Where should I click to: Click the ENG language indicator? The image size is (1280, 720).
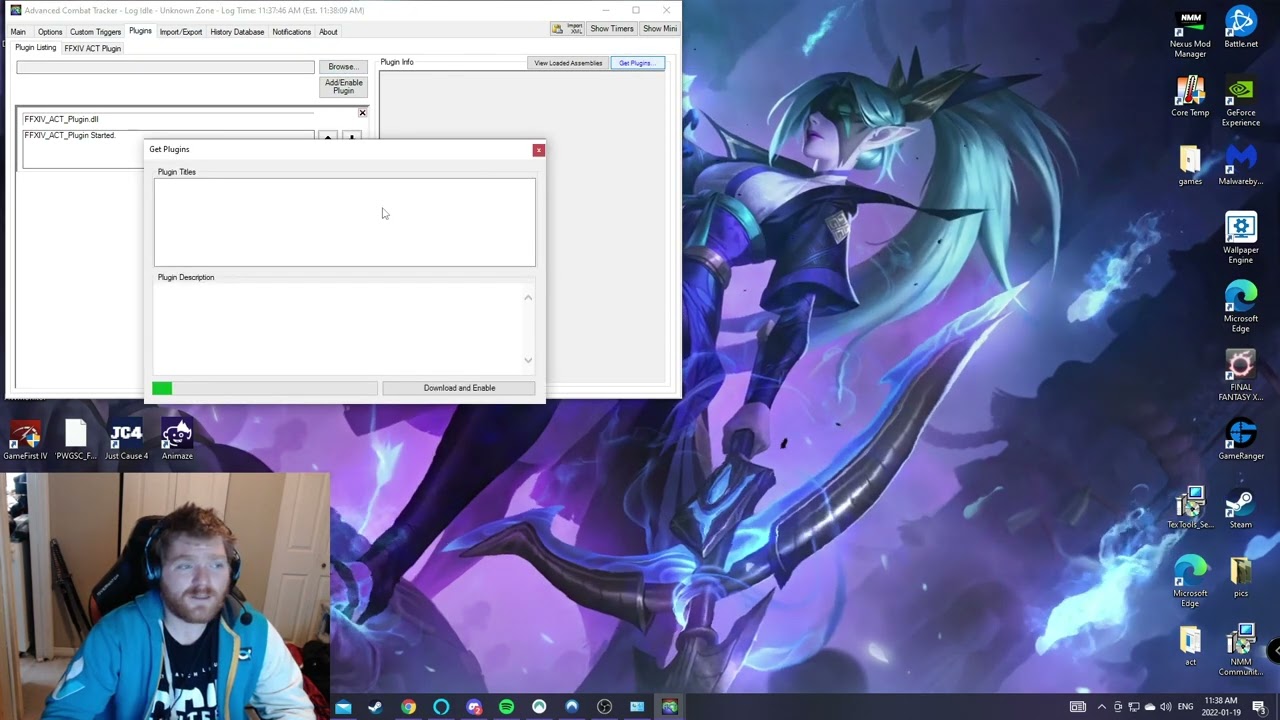1185,707
